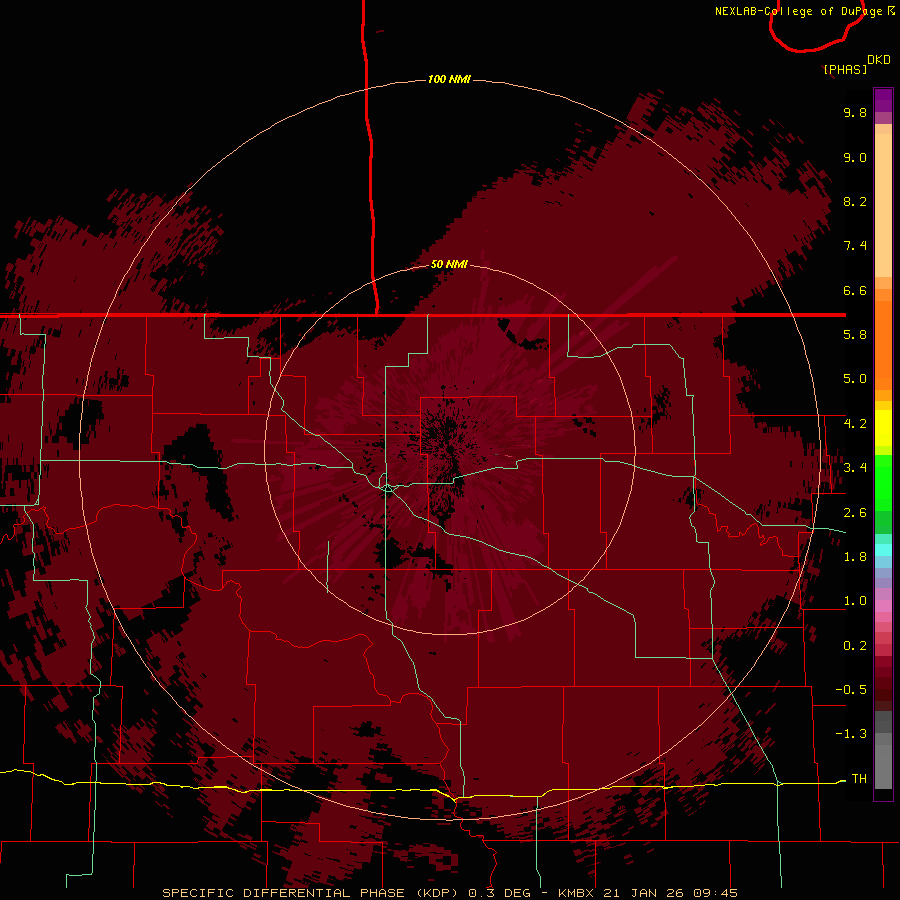
Task: Click the "[PHAS]" units label
Action: coord(845,69)
